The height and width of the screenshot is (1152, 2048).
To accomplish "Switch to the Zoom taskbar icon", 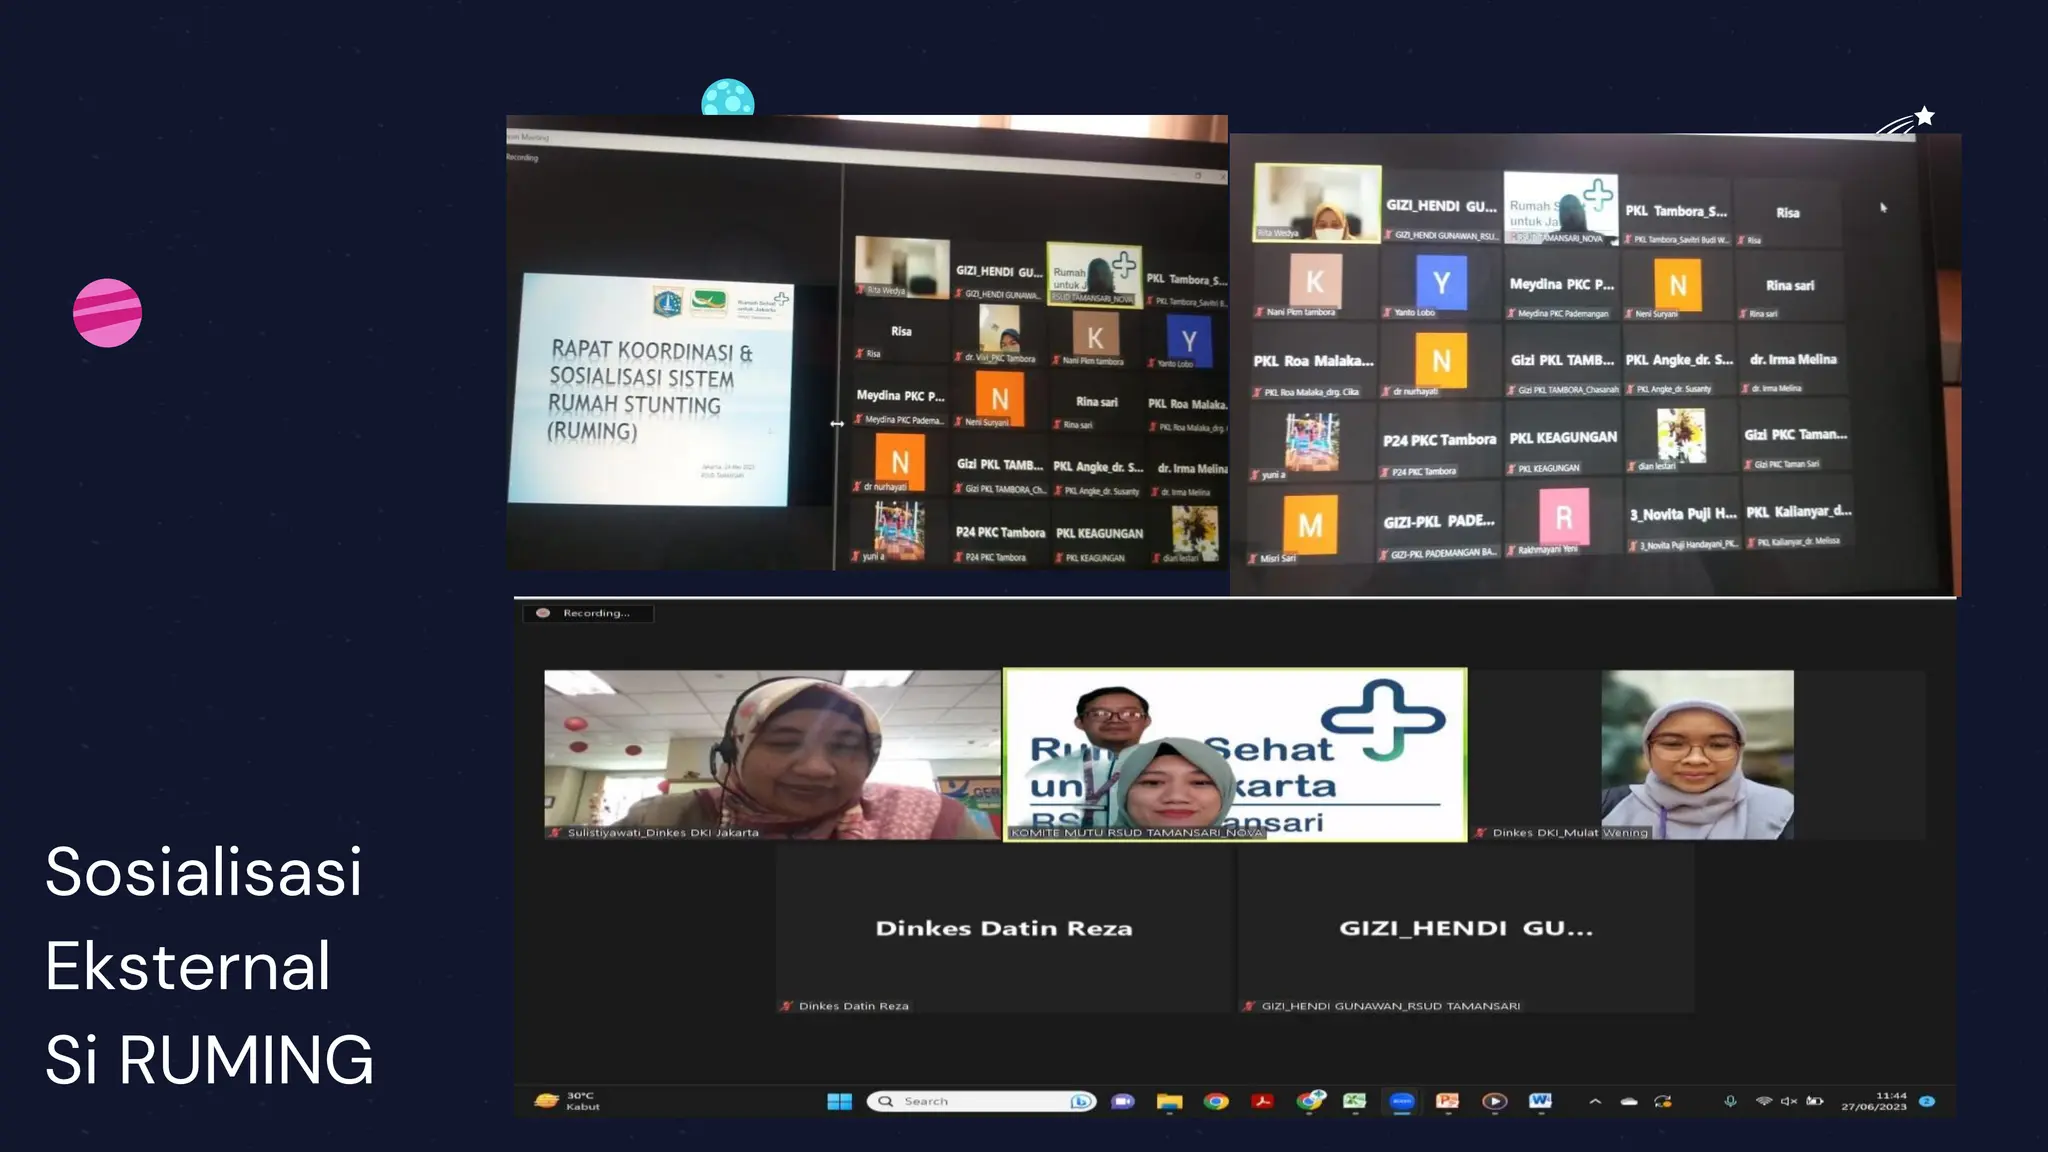I will [x=1402, y=1101].
